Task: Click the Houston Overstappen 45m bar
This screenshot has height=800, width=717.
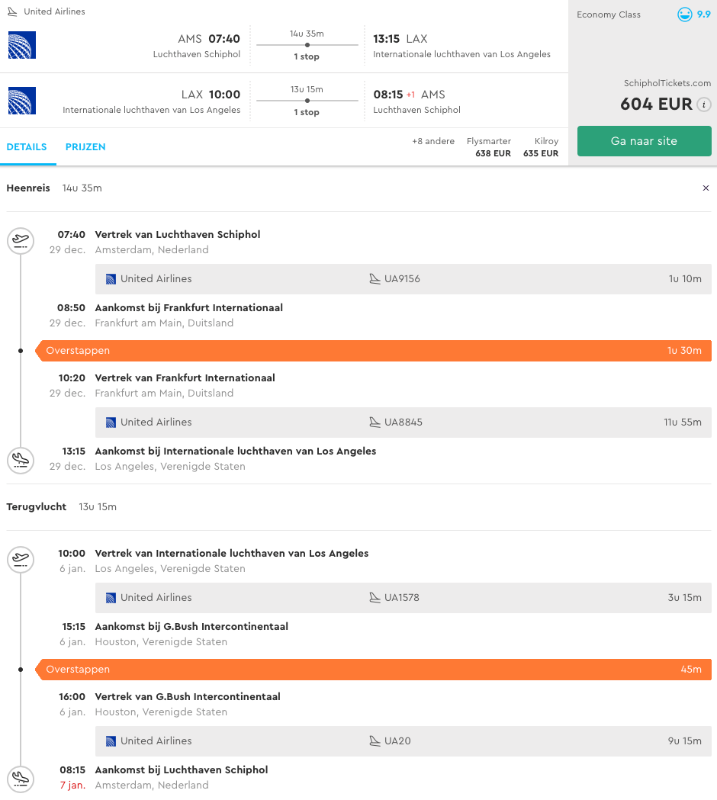Action: 373,669
